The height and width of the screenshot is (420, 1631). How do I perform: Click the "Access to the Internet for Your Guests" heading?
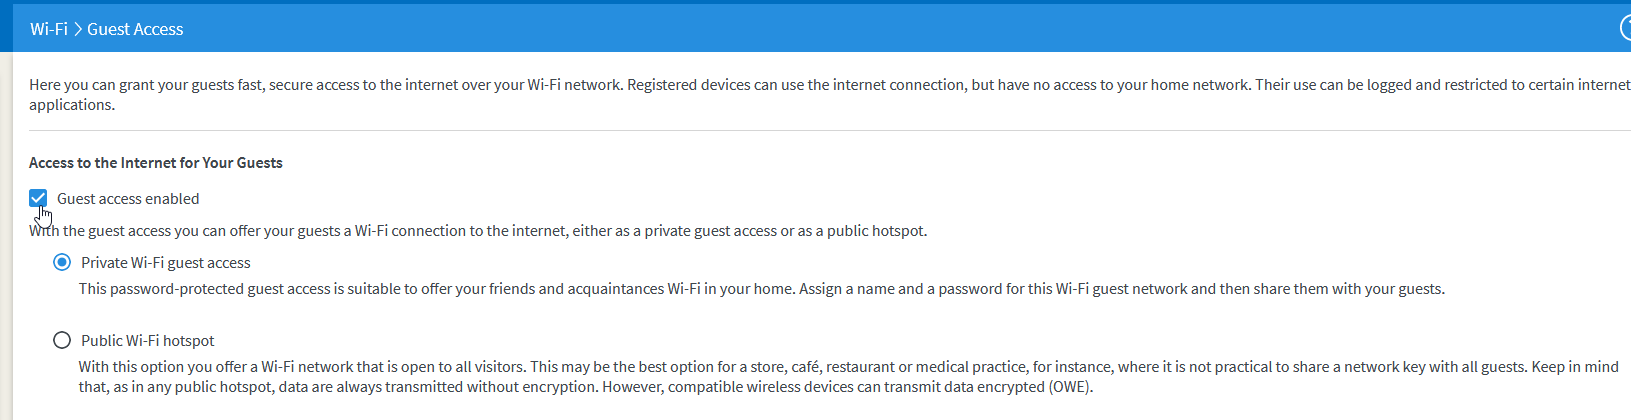[156, 163]
